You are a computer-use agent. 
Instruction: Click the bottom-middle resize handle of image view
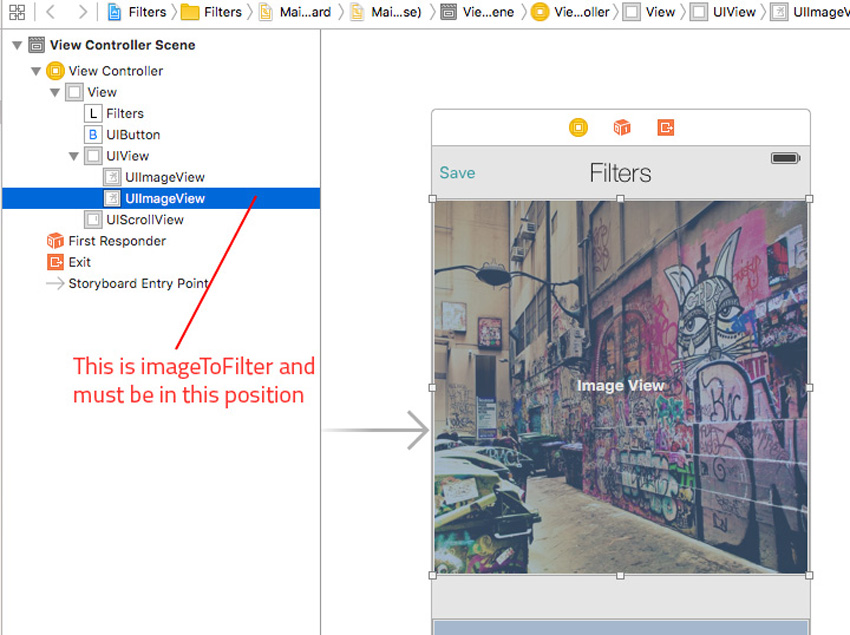pyautogui.click(x=620, y=575)
